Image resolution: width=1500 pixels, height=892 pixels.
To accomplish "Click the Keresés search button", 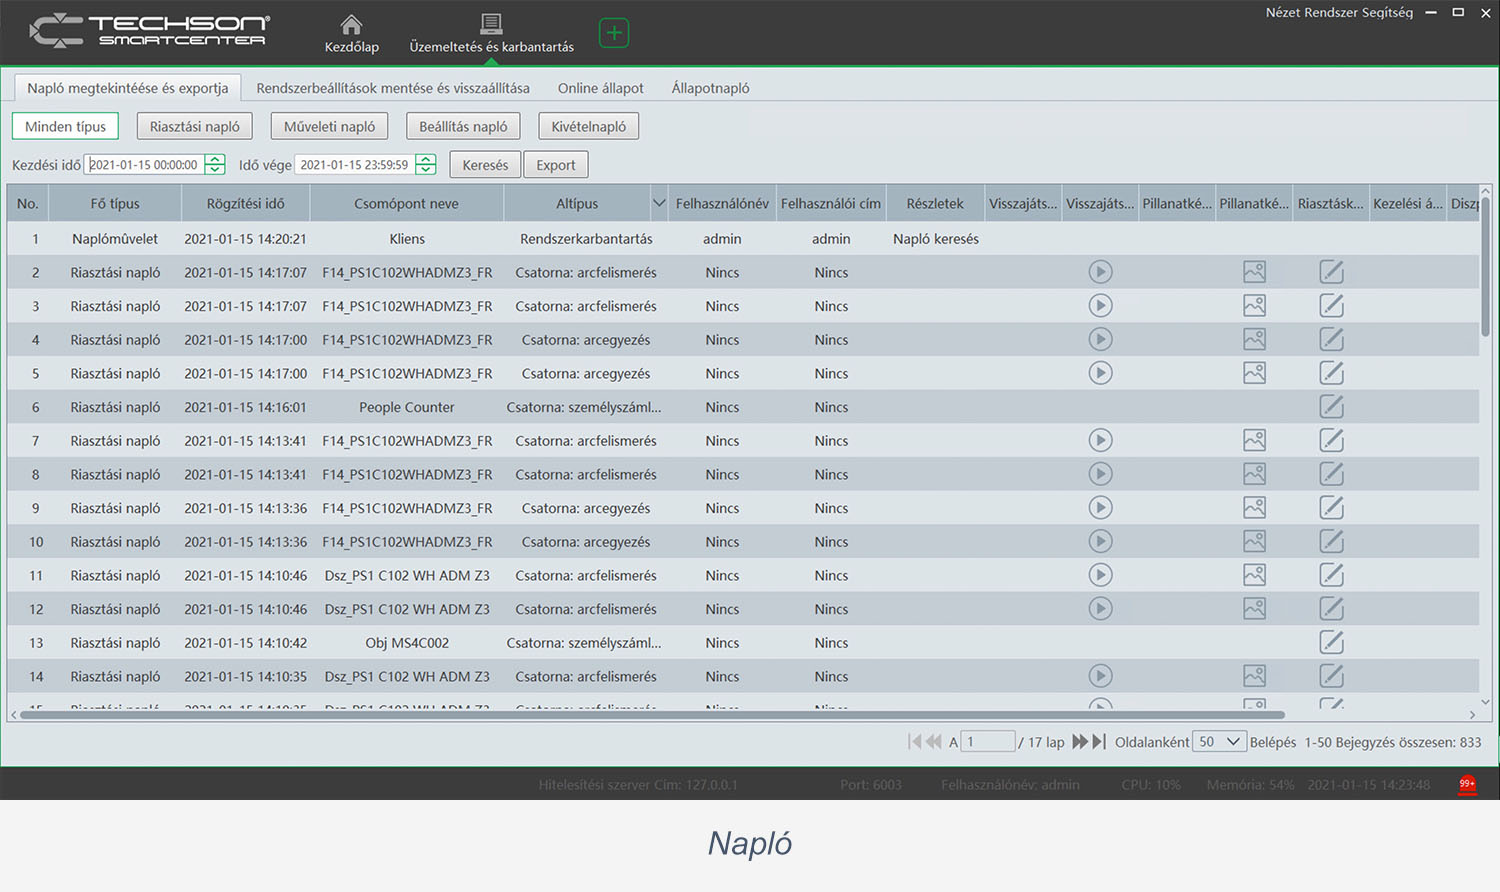I will pyautogui.click(x=485, y=165).
